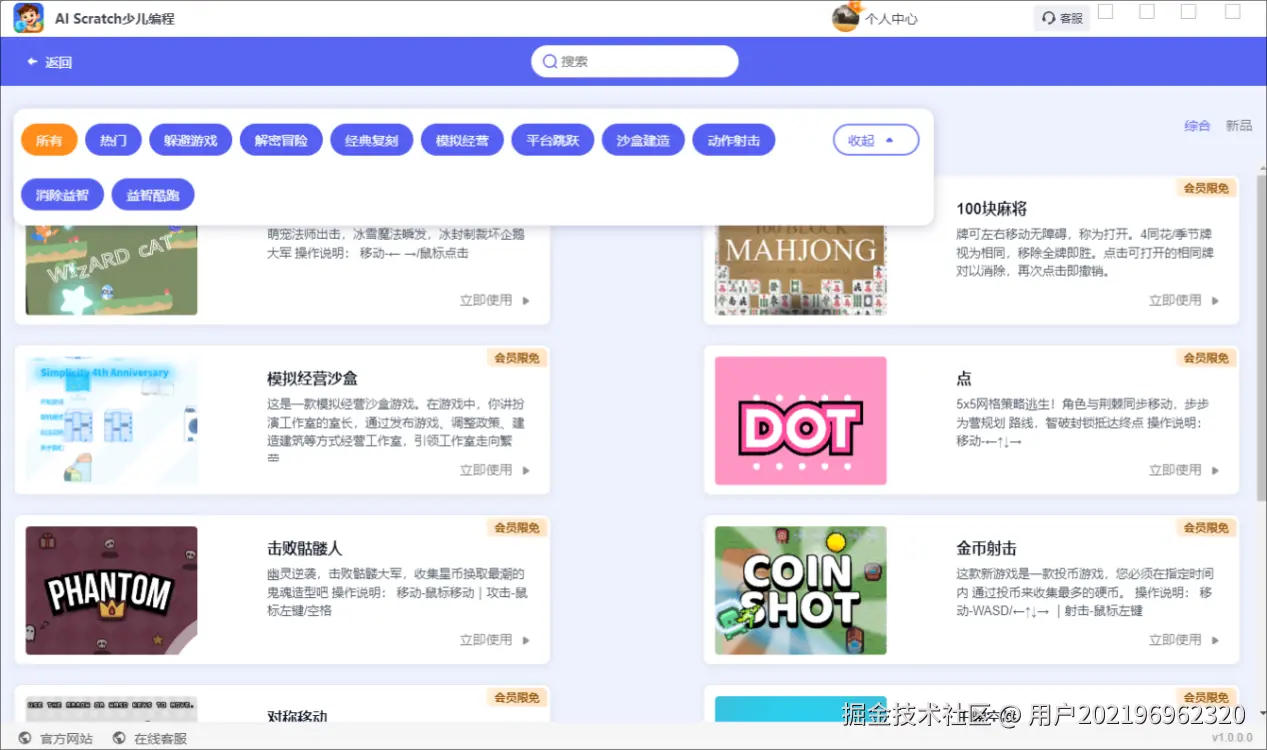
Task: Click 会员限免 badge on 金币射击 card
Action: pyautogui.click(x=1206, y=527)
